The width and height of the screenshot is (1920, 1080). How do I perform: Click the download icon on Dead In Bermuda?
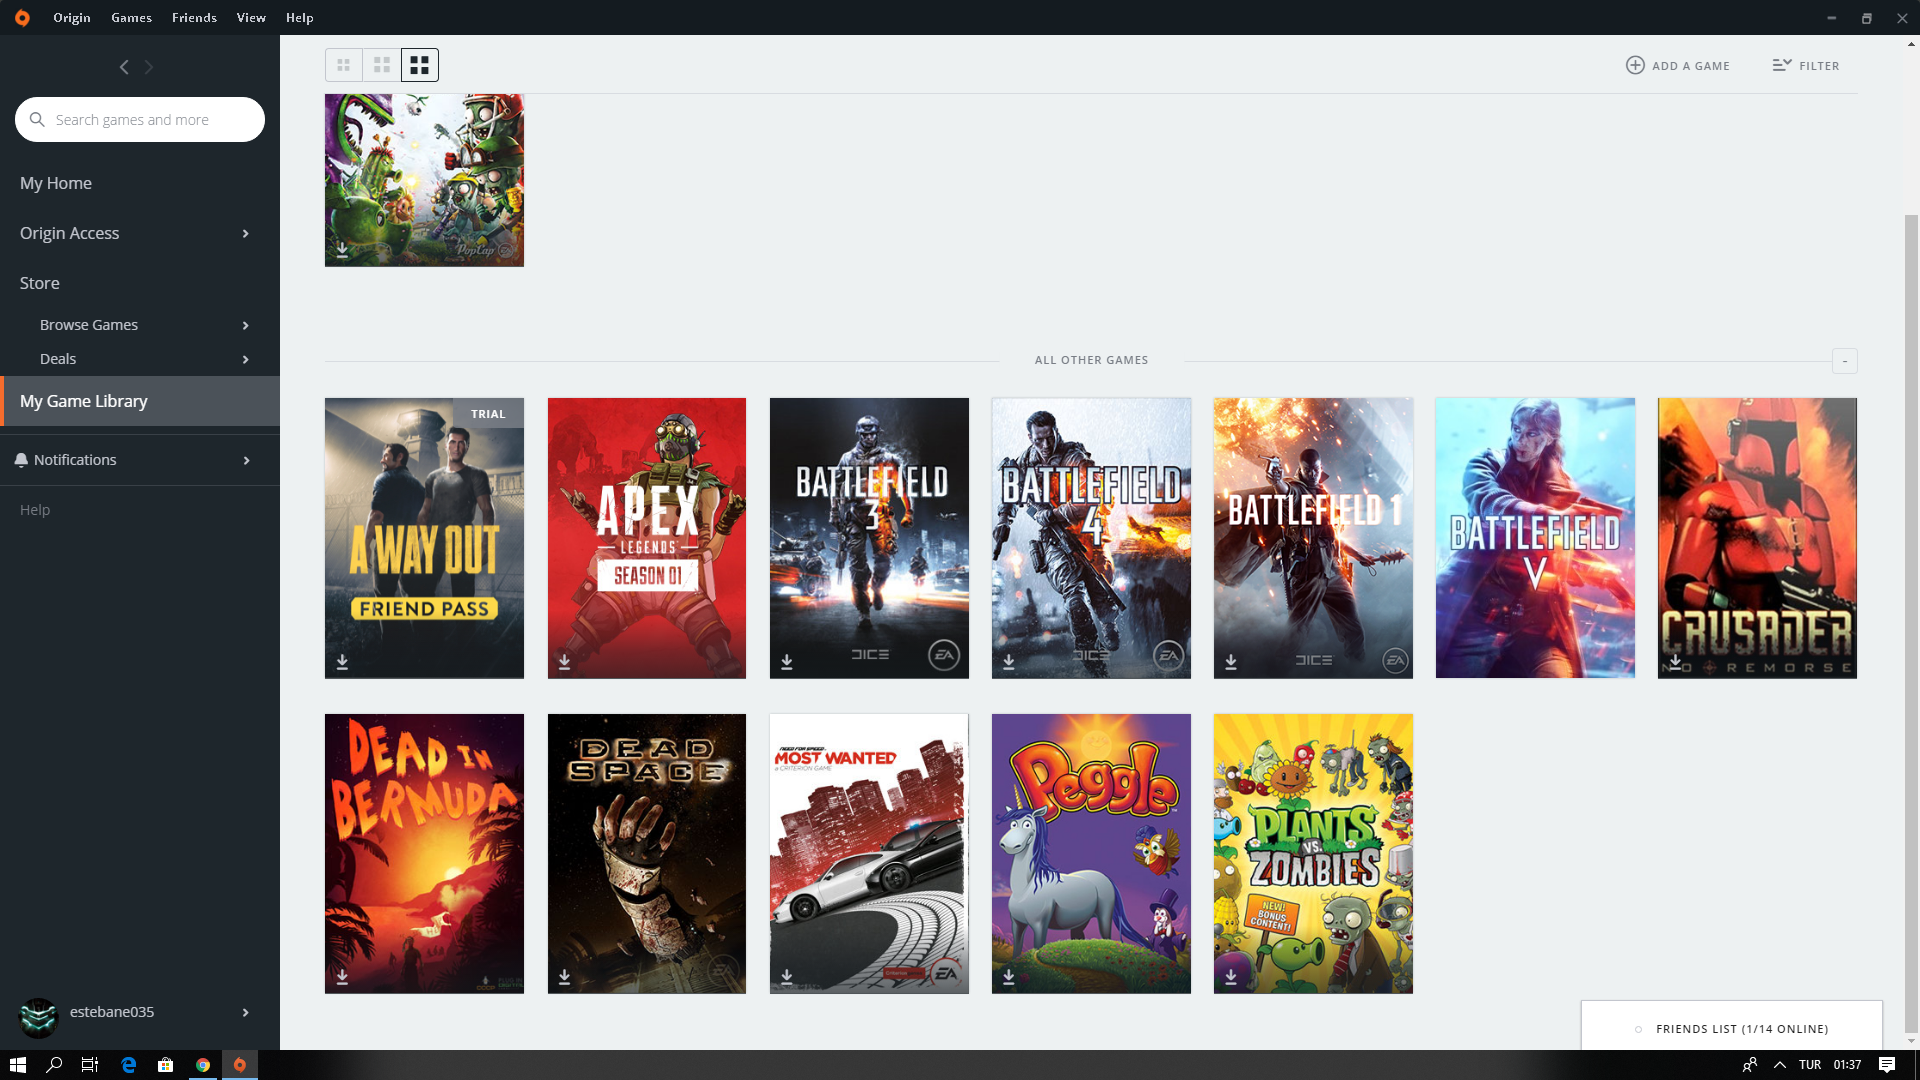(342, 976)
